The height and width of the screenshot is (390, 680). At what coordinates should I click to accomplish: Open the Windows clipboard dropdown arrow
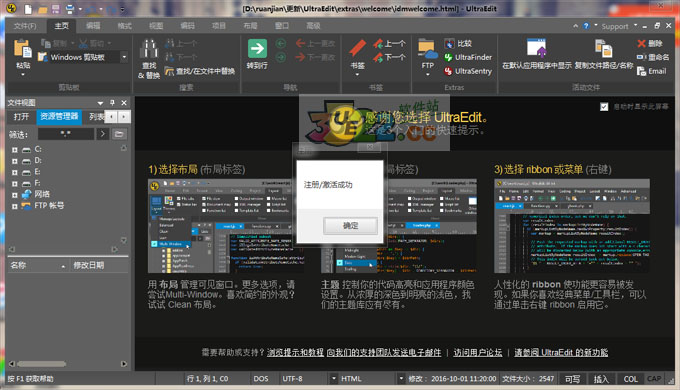pos(124,57)
